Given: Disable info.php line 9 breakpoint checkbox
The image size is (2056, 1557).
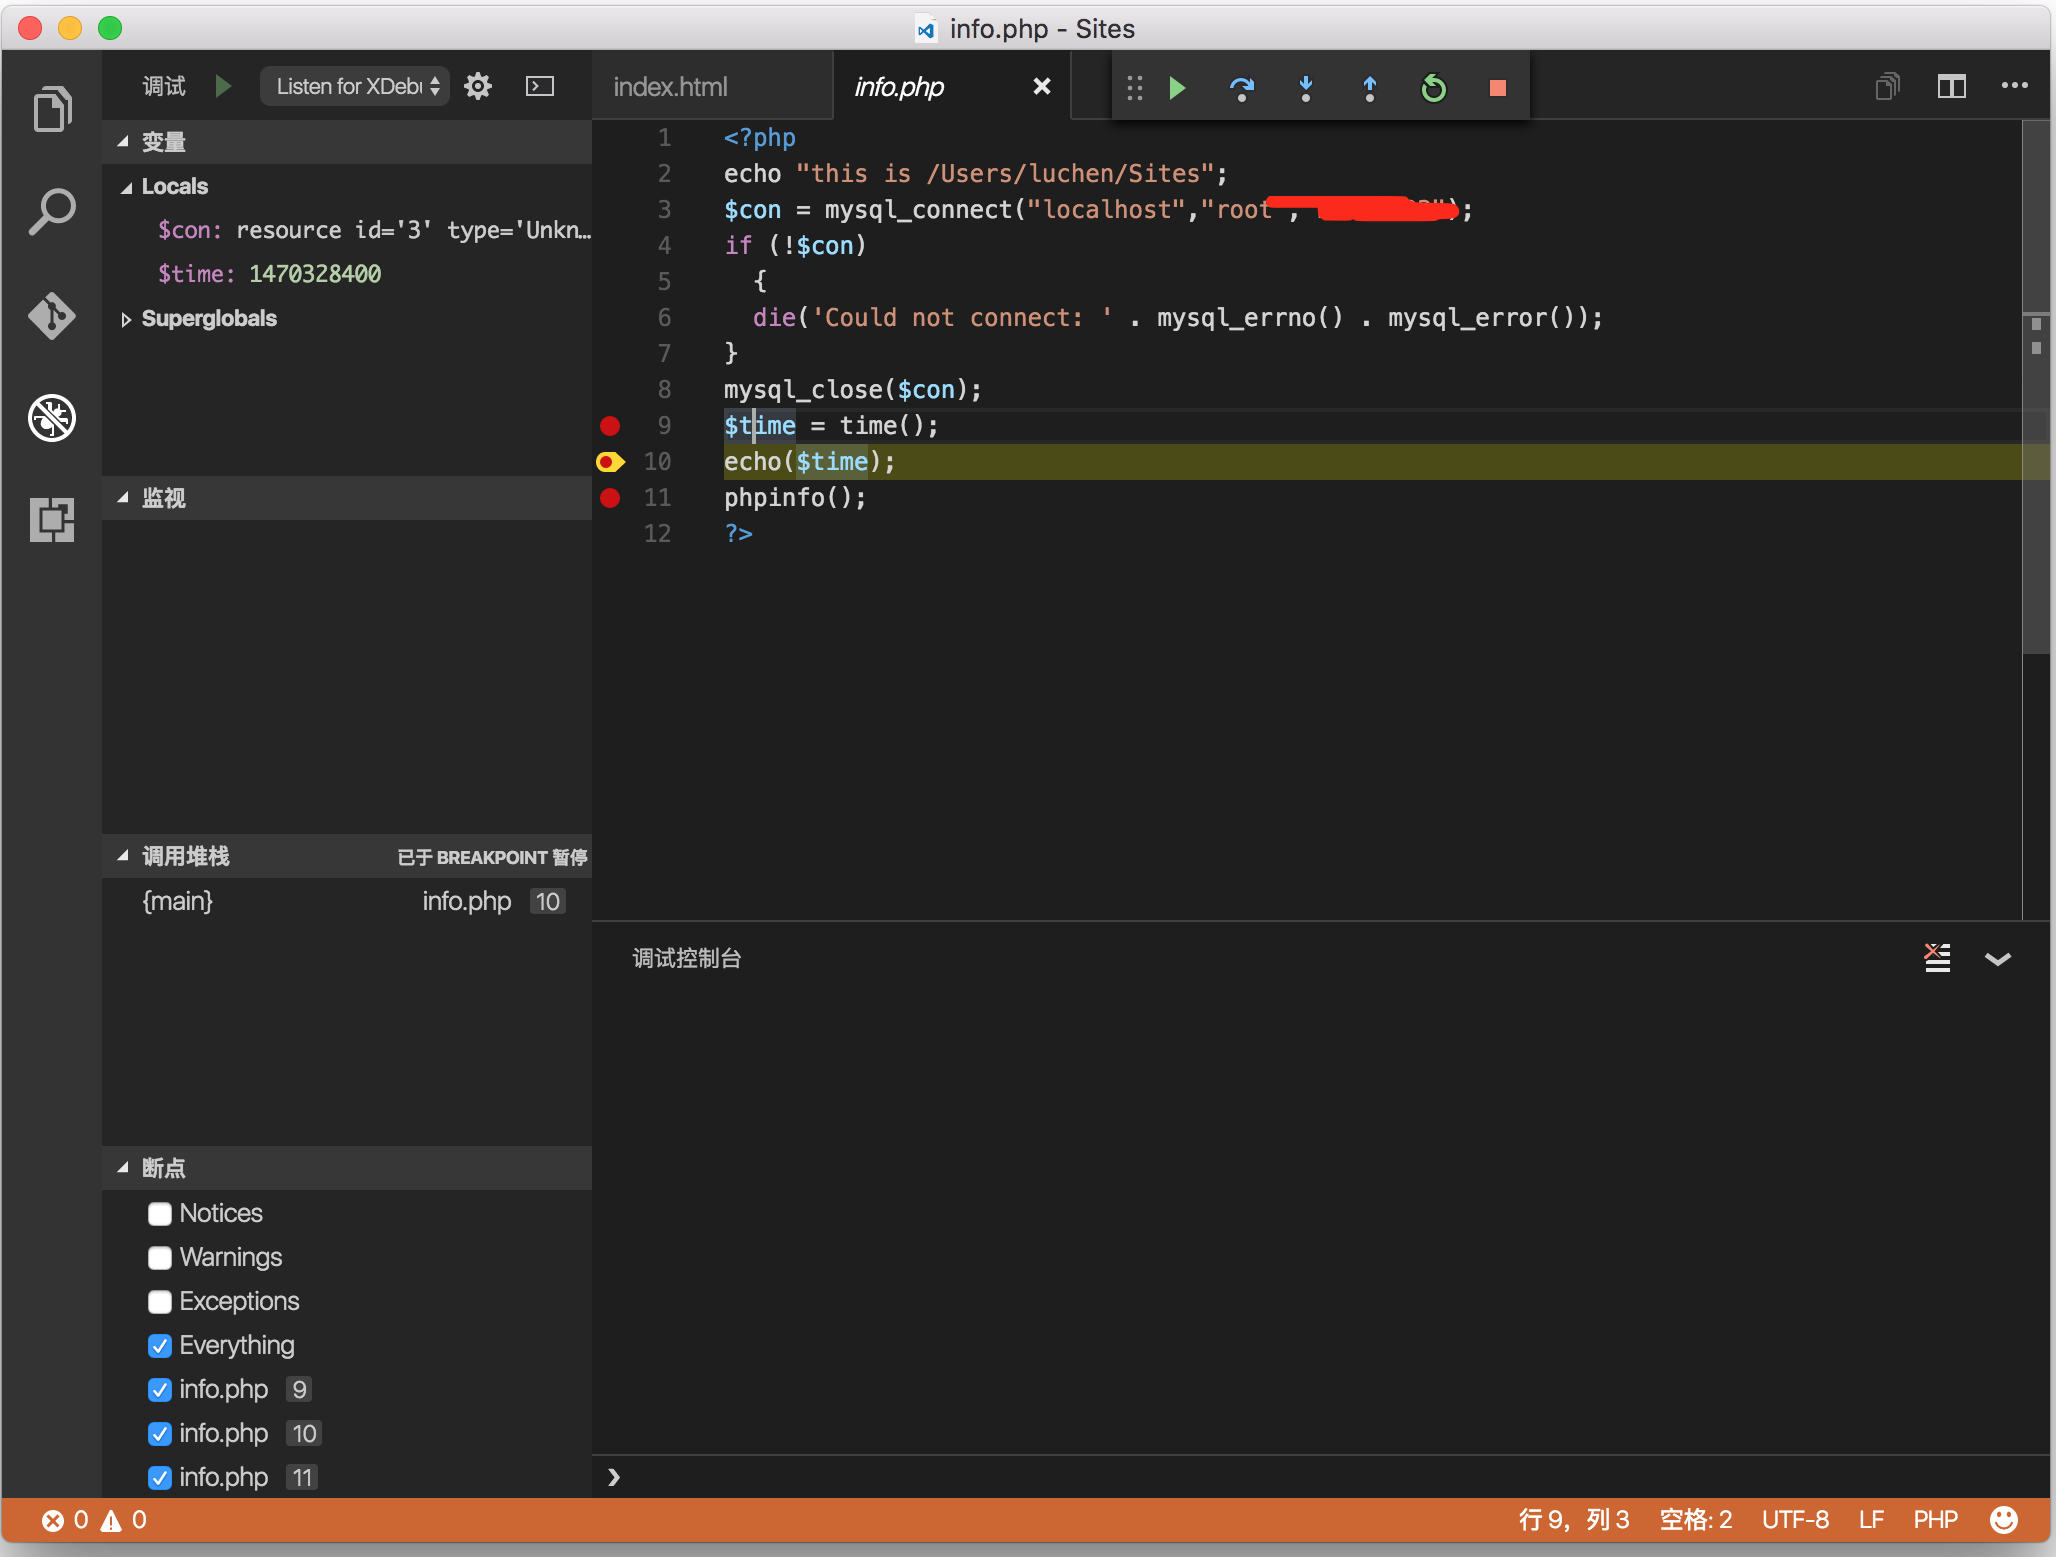Looking at the screenshot, I should [160, 1390].
